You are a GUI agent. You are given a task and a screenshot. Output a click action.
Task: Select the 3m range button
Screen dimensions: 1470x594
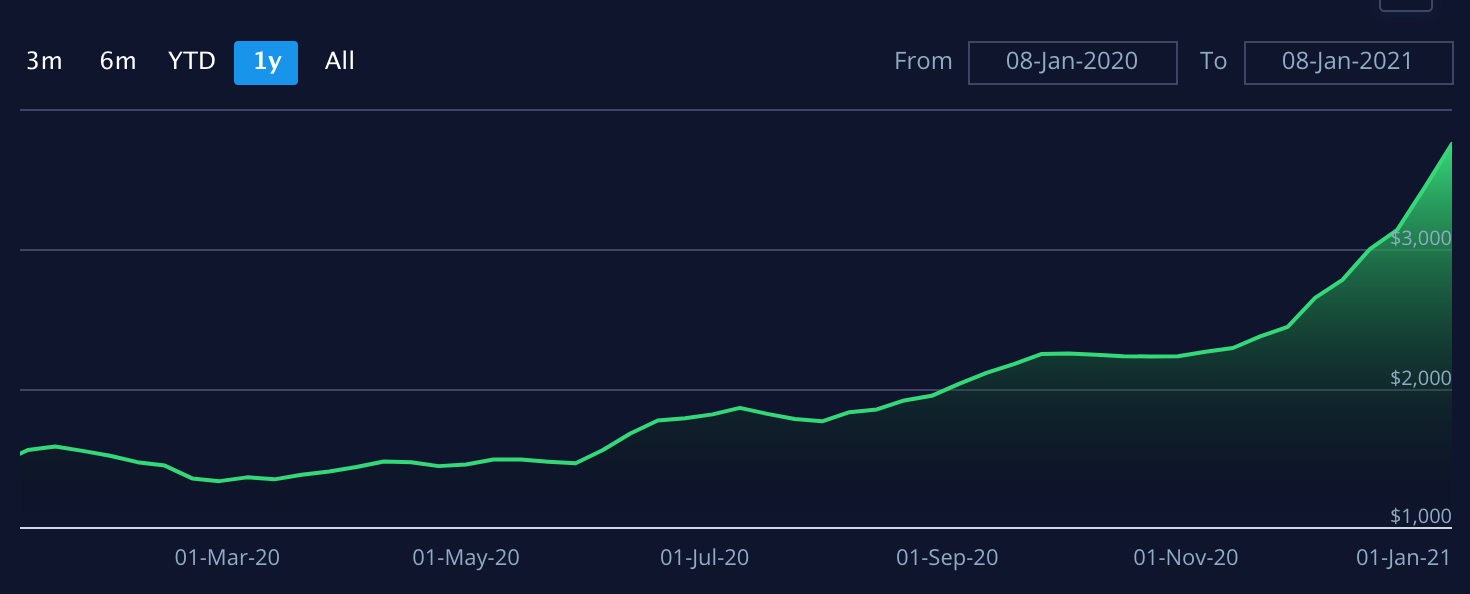tap(44, 62)
